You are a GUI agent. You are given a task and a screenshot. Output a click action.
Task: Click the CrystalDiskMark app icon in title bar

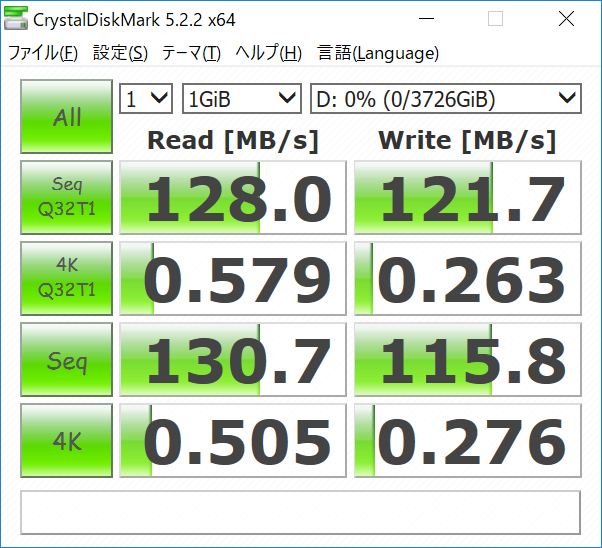point(16,18)
